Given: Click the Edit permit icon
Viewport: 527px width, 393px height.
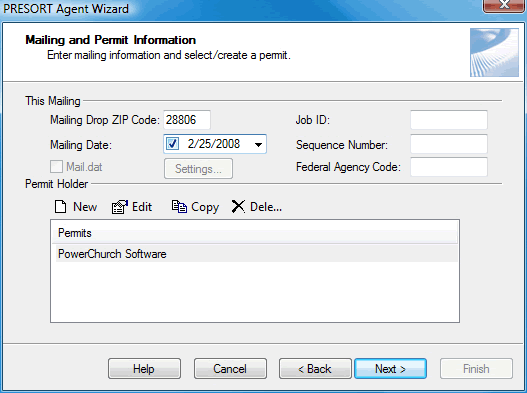Looking at the screenshot, I should pyautogui.click(x=120, y=207).
